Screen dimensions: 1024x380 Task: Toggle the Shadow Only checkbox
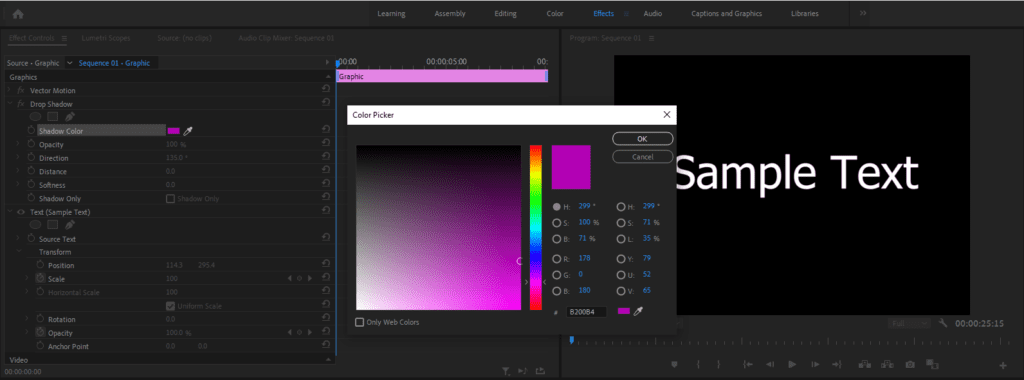tap(170, 198)
